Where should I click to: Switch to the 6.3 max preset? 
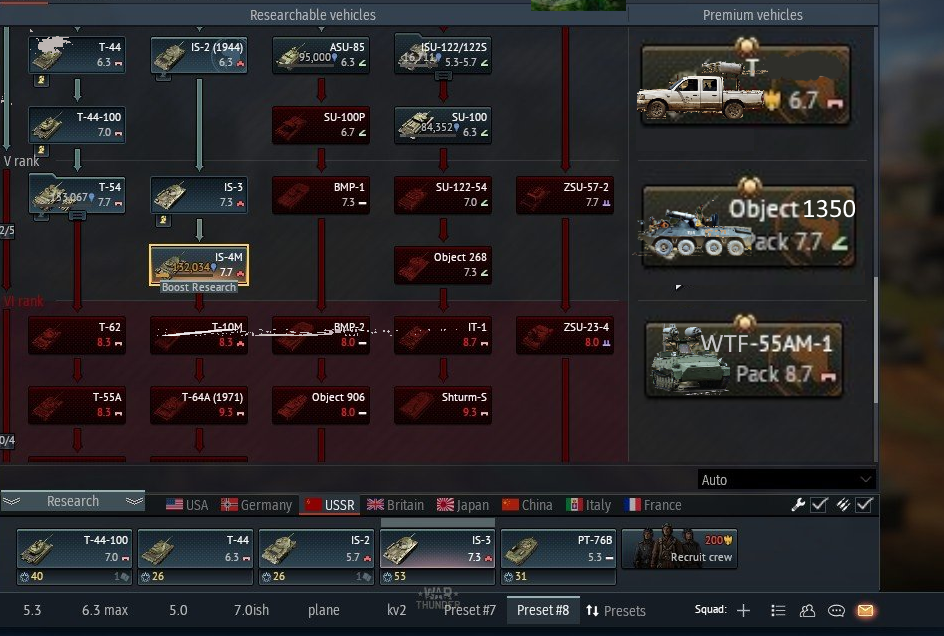pyautogui.click(x=105, y=610)
